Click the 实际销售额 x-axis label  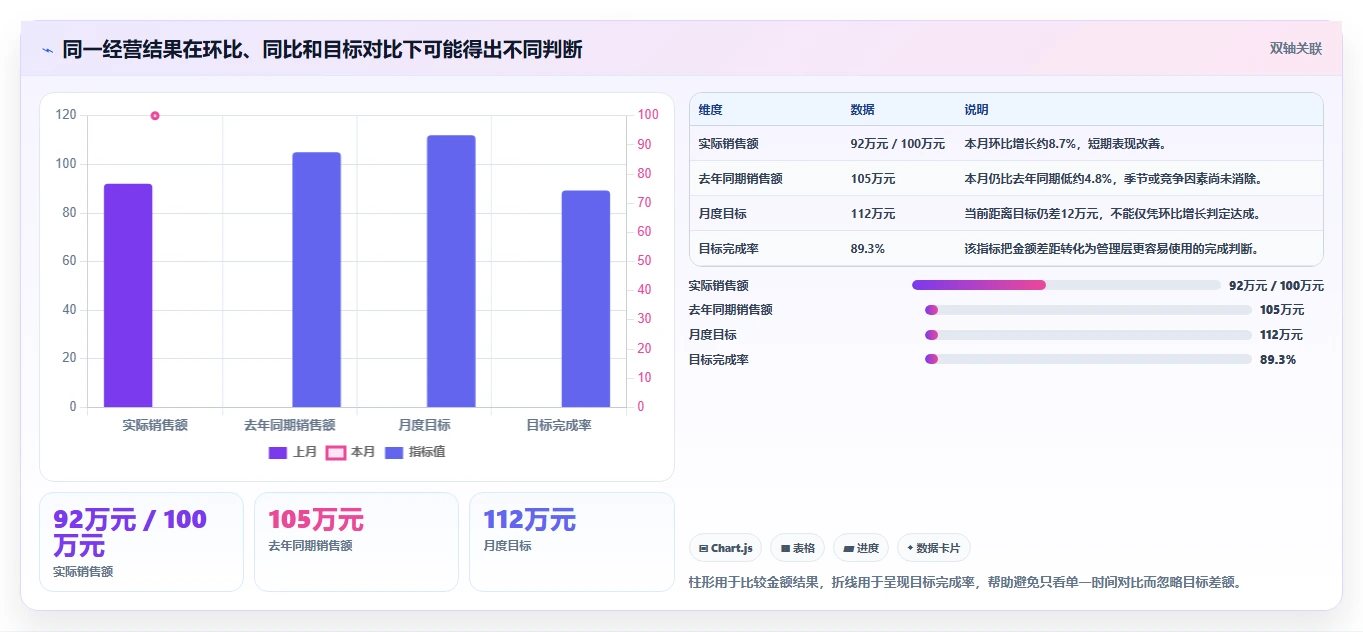(155, 425)
